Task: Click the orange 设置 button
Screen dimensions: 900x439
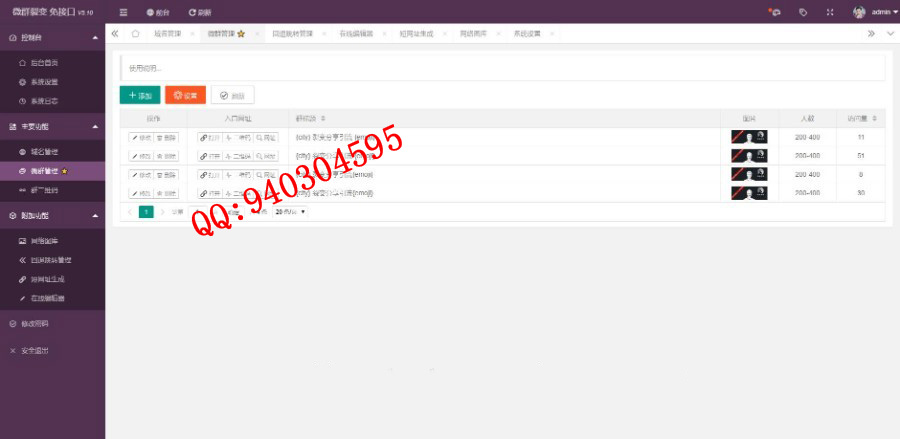Action: [185, 95]
